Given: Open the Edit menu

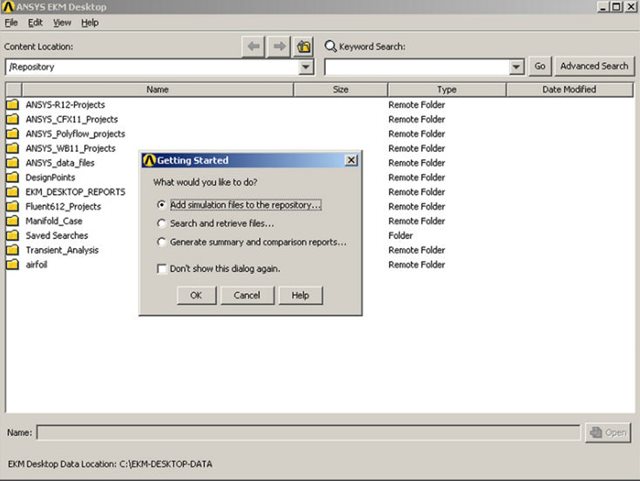Looking at the screenshot, I should pos(35,23).
